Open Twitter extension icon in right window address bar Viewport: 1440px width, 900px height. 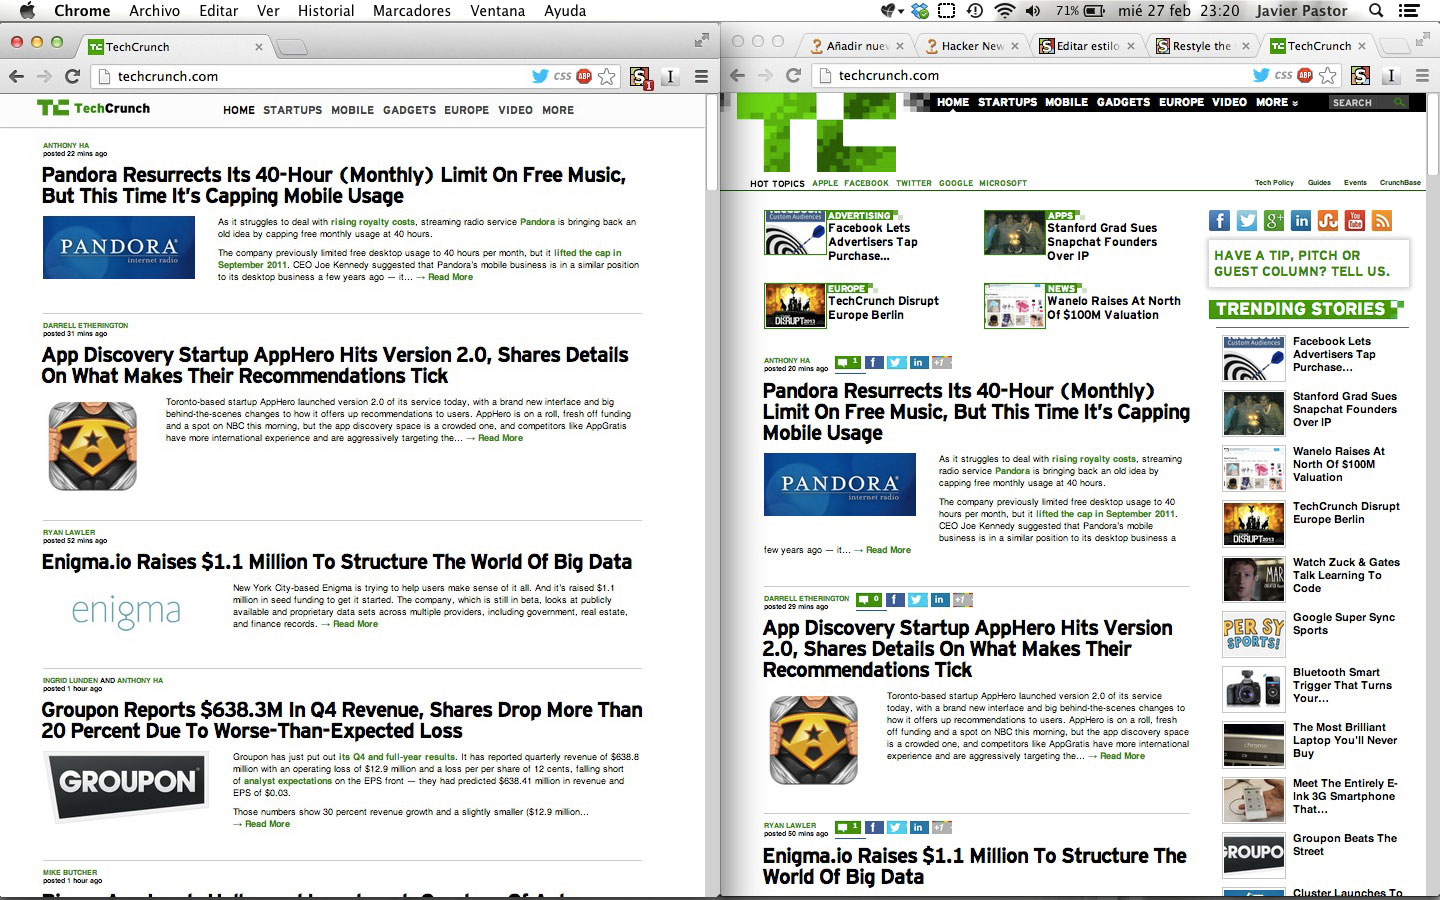1261,75
